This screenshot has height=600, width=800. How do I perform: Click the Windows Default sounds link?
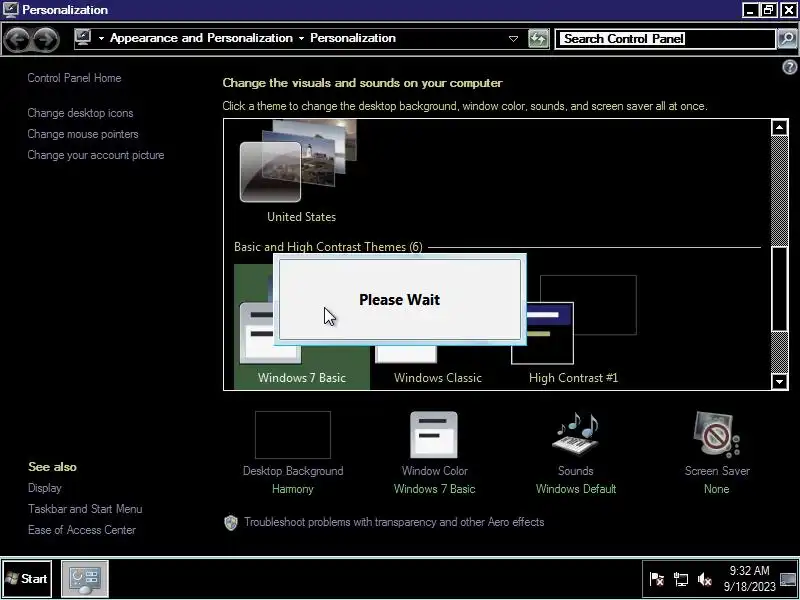pos(576,489)
